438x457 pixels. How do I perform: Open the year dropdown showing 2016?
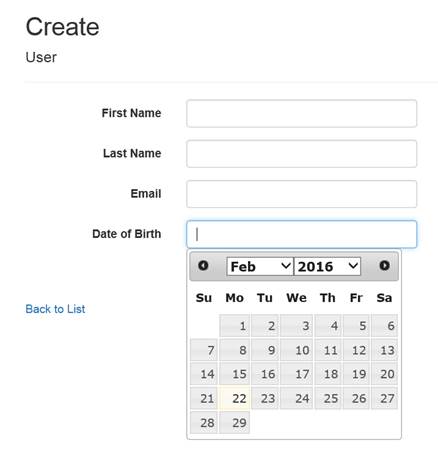click(x=327, y=266)
